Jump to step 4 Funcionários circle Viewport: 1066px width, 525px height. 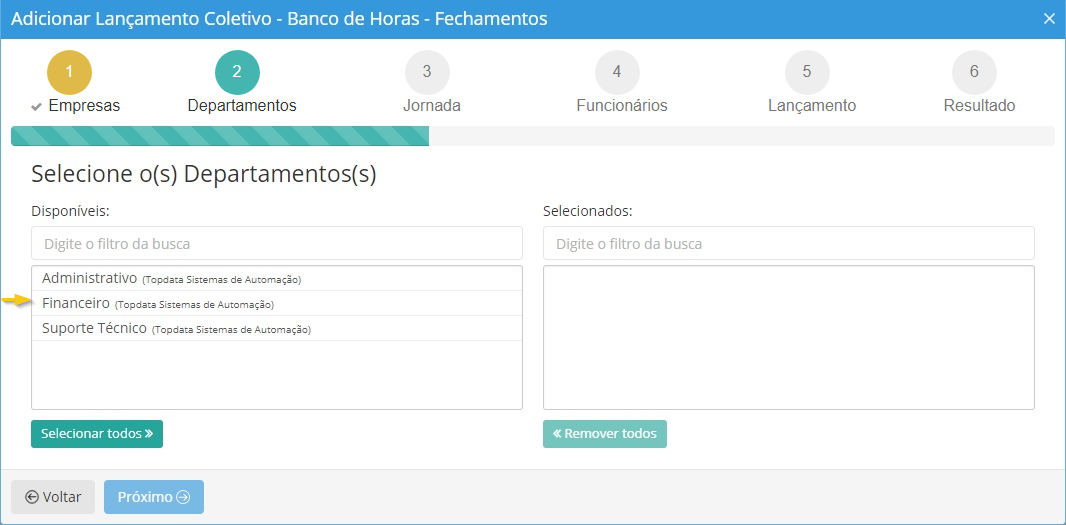(x=617, y=72)
